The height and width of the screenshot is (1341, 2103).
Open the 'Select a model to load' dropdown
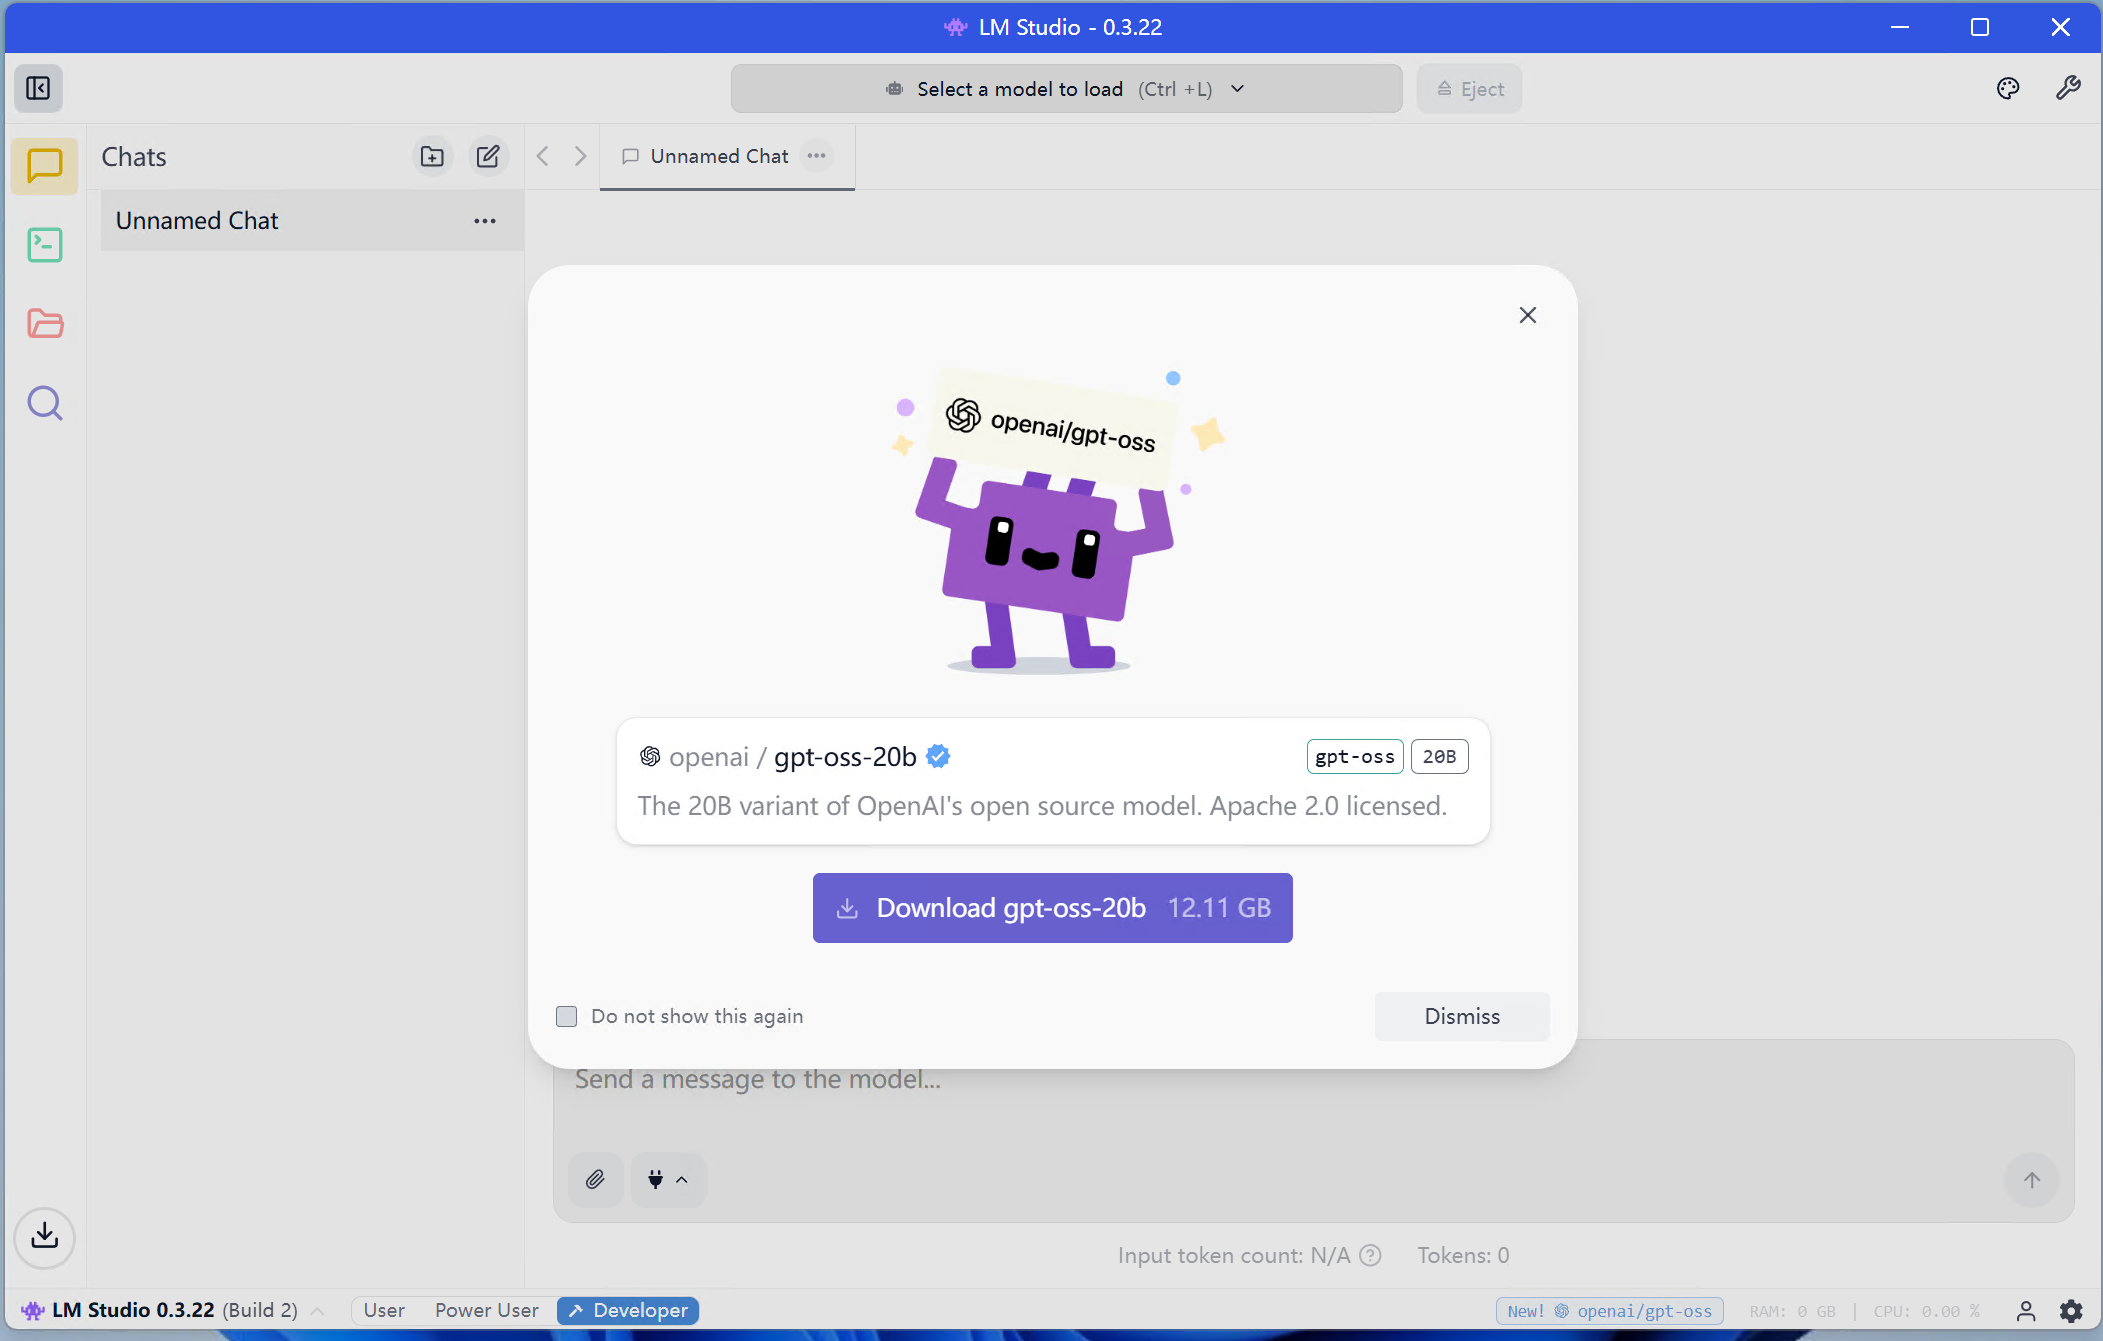pos(1065,89)
